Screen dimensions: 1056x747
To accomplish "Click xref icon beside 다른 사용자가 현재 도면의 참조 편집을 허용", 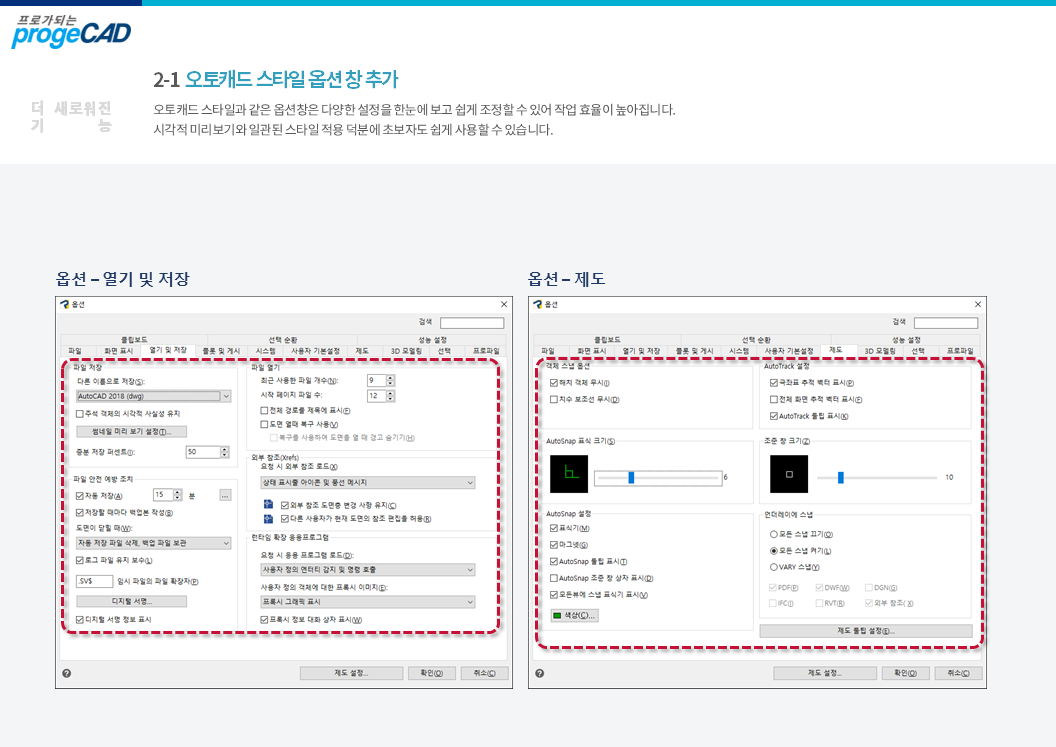I will point(268,518).
